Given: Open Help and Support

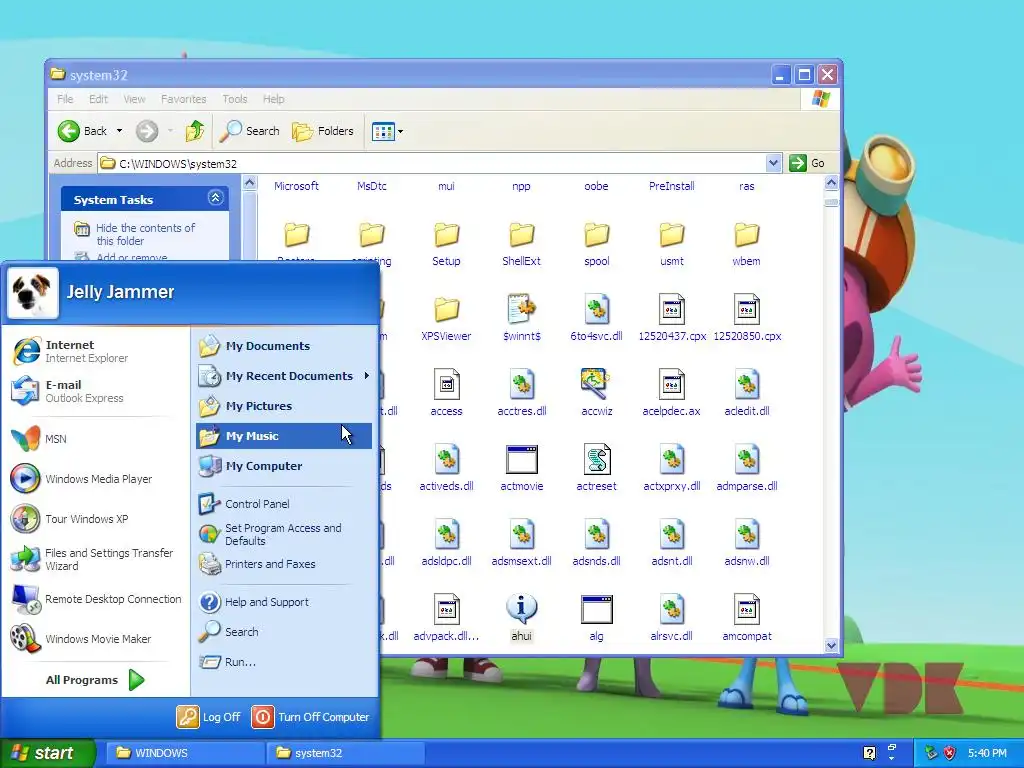Looking at the screenshot, I should tap(254, 602).
